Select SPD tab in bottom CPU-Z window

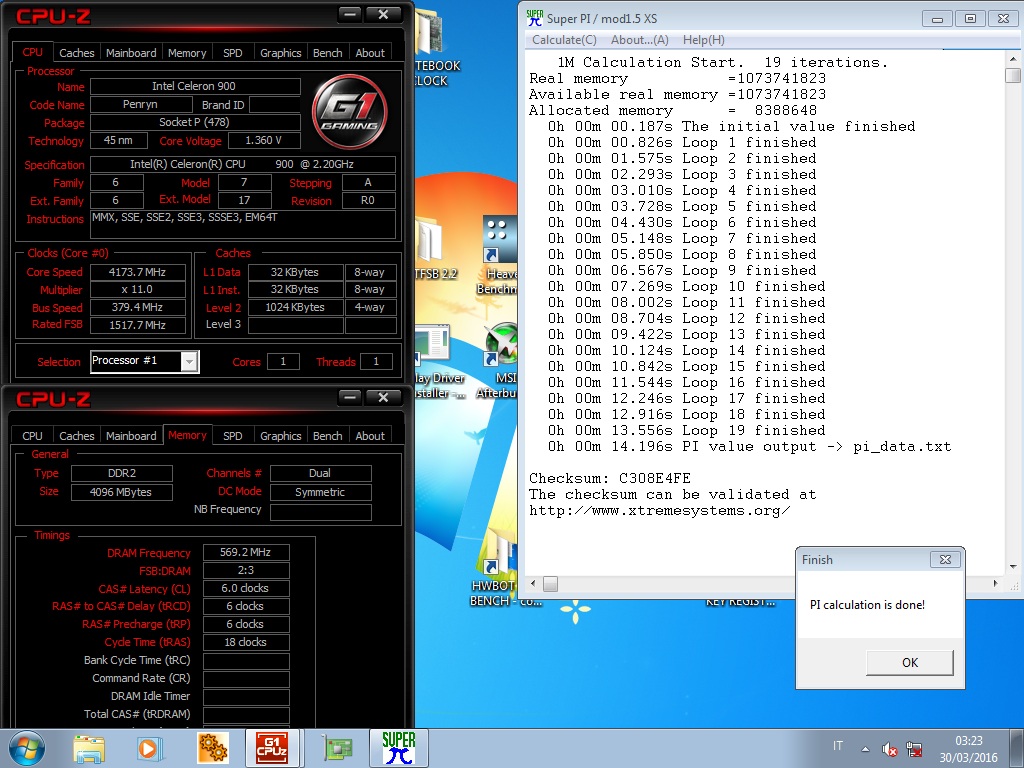click(x=232, y=436)
